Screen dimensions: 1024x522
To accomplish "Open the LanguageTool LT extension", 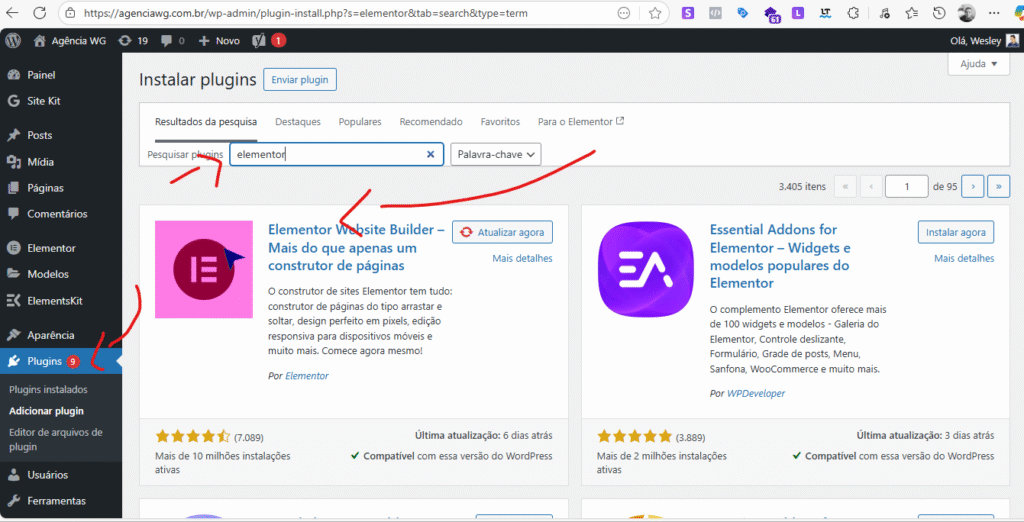I will coord(825,13).
